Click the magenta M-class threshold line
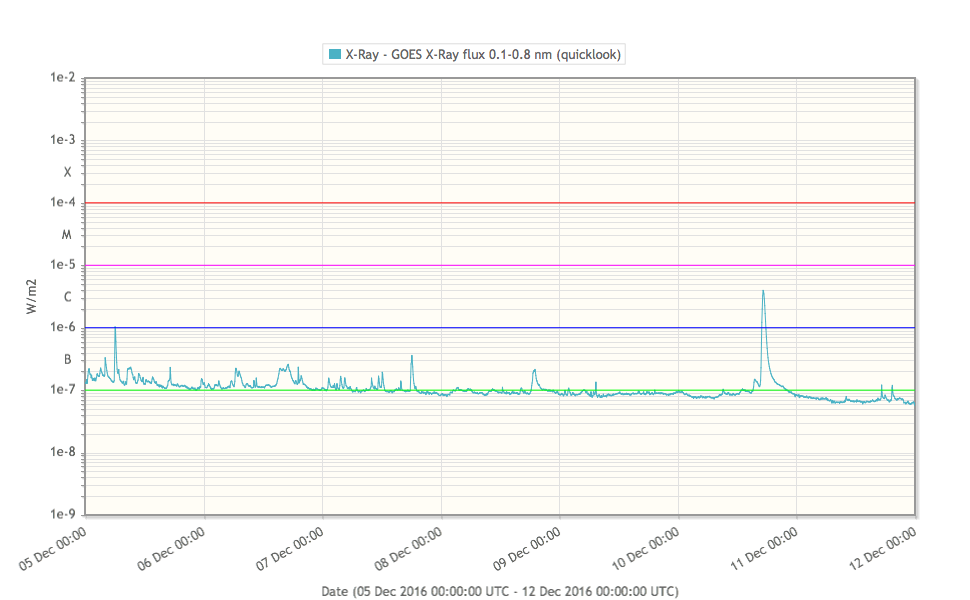Image resolution: width=970 pixels, height=600 pixels. (x=500, y=265)
